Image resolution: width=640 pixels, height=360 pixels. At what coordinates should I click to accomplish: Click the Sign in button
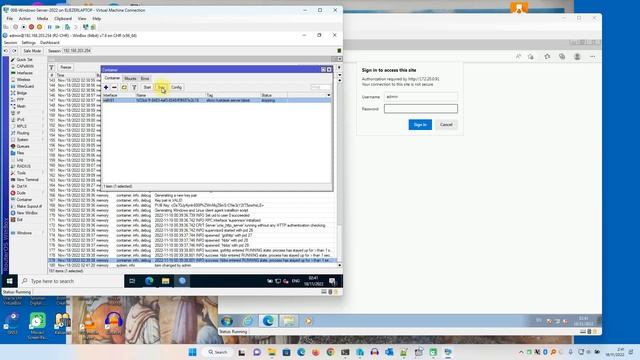(420, 124)
